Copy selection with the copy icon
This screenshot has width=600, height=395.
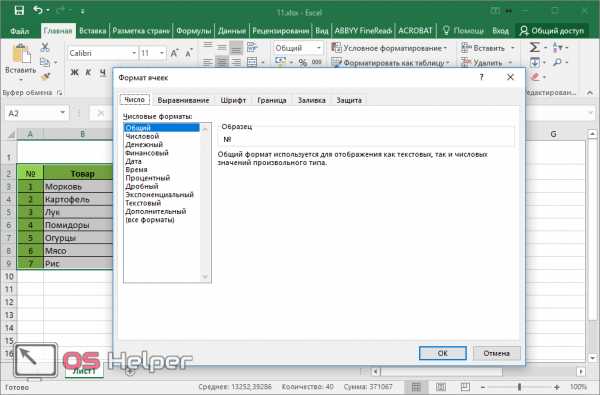coord(45,62)
